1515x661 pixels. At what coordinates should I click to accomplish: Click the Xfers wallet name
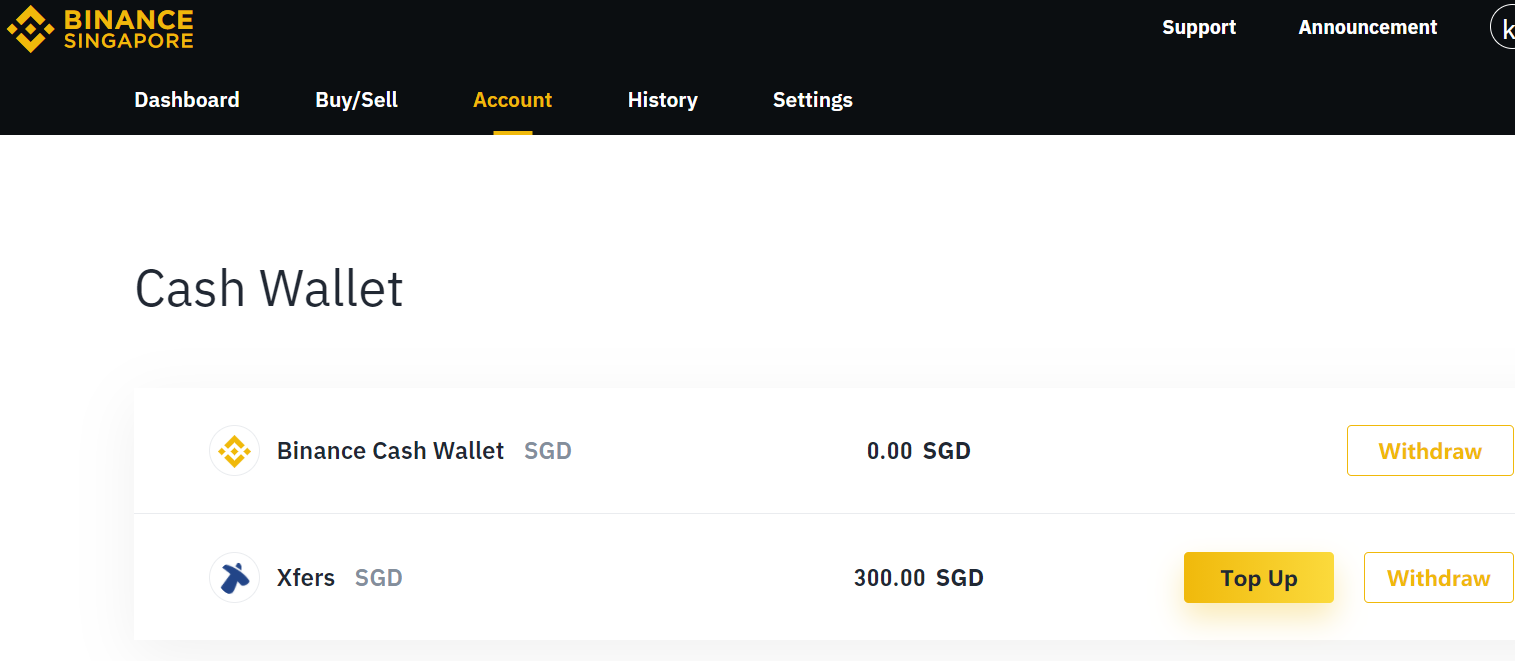click(x=306, y=578)
